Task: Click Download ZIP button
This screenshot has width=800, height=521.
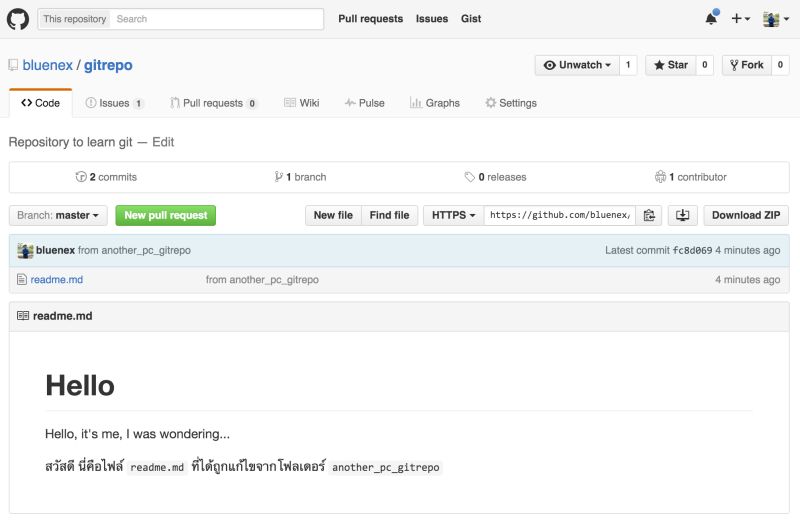Action: (x=746, y=215)
